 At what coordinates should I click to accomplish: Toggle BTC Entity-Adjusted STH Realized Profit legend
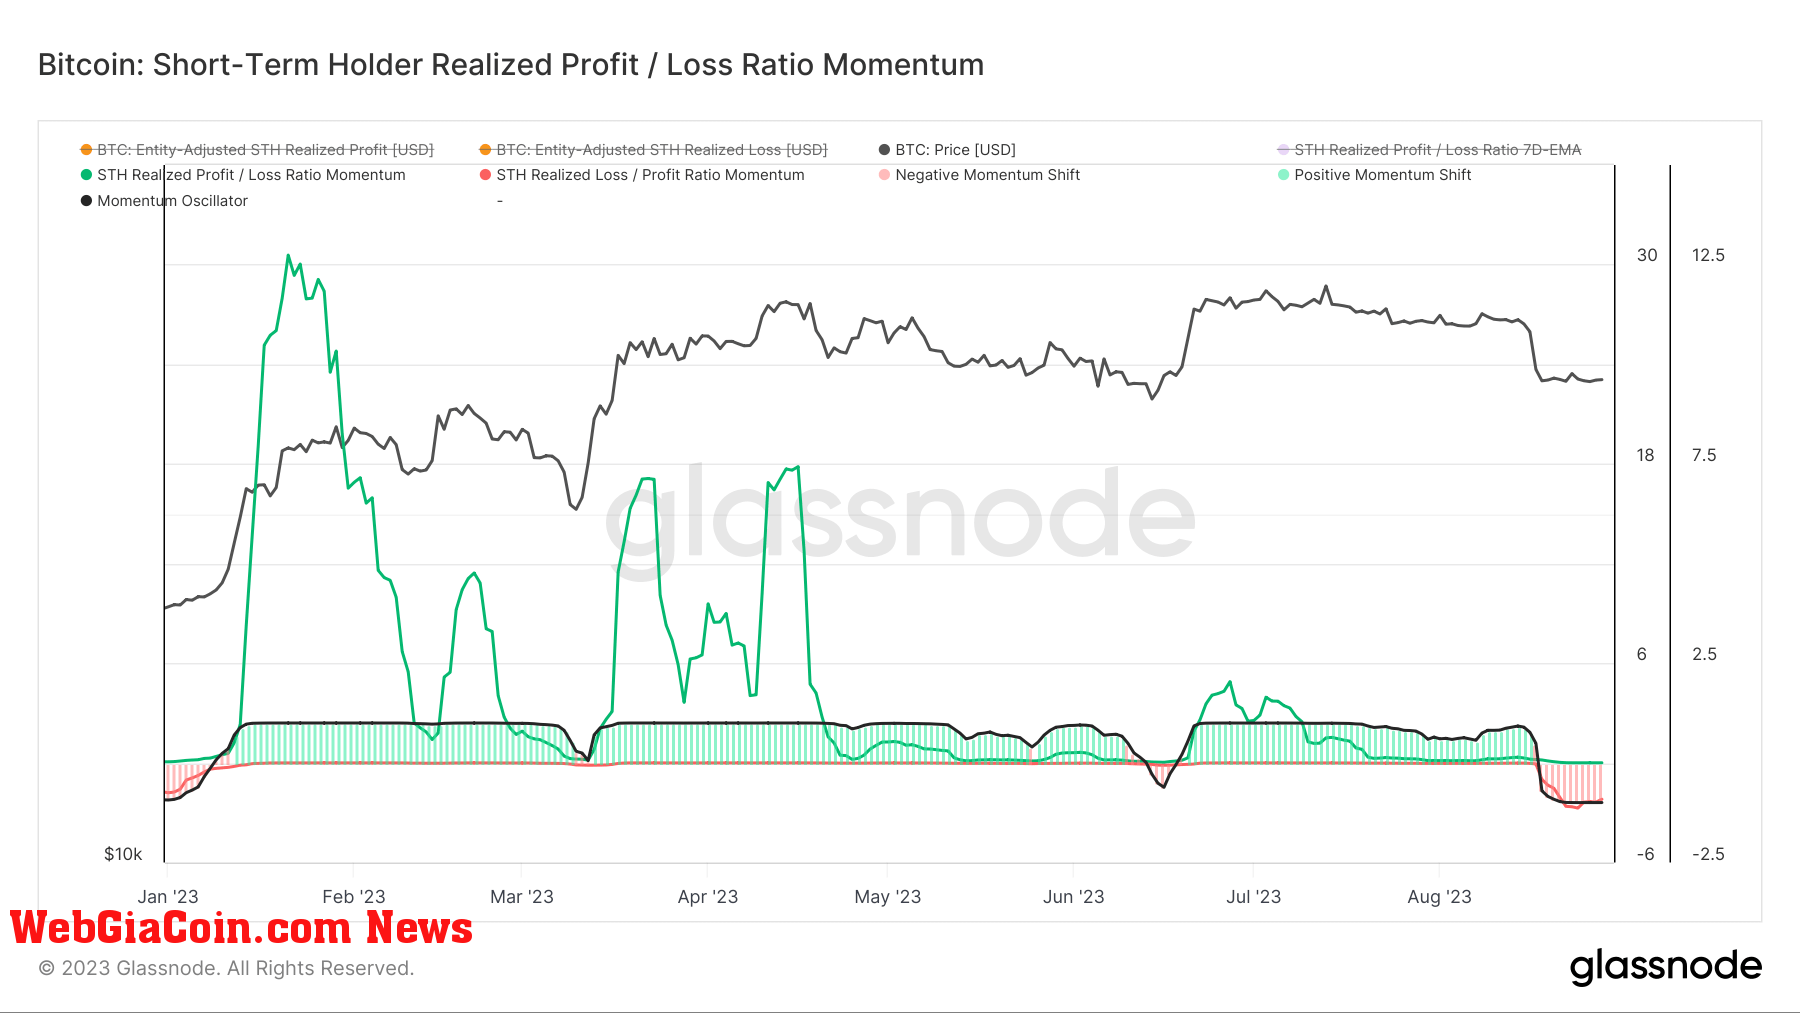257,150
